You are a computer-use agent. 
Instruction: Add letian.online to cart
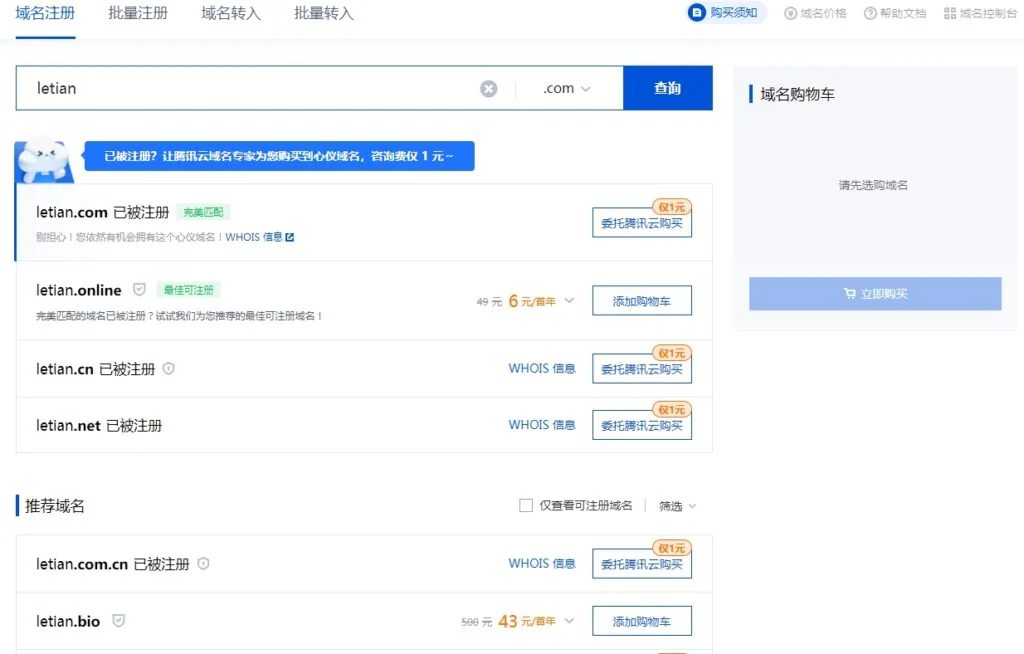pos(641,301)
